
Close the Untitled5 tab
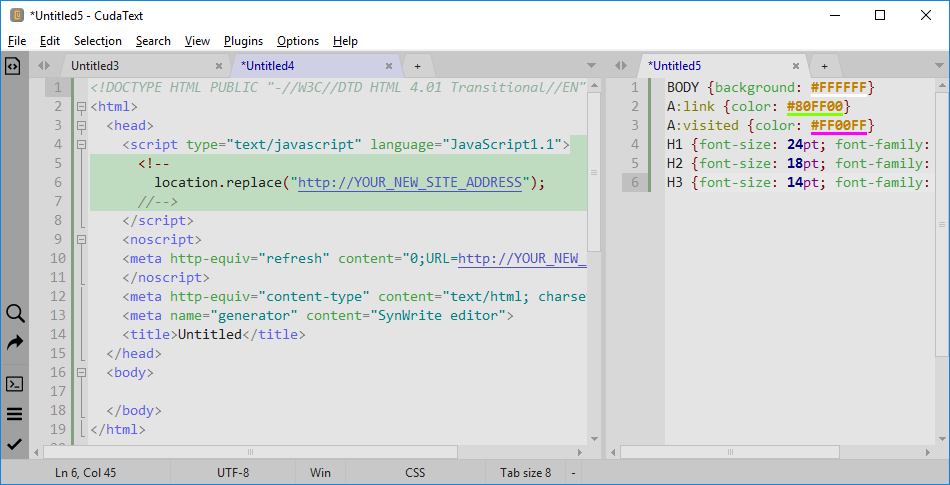[796, 66]
